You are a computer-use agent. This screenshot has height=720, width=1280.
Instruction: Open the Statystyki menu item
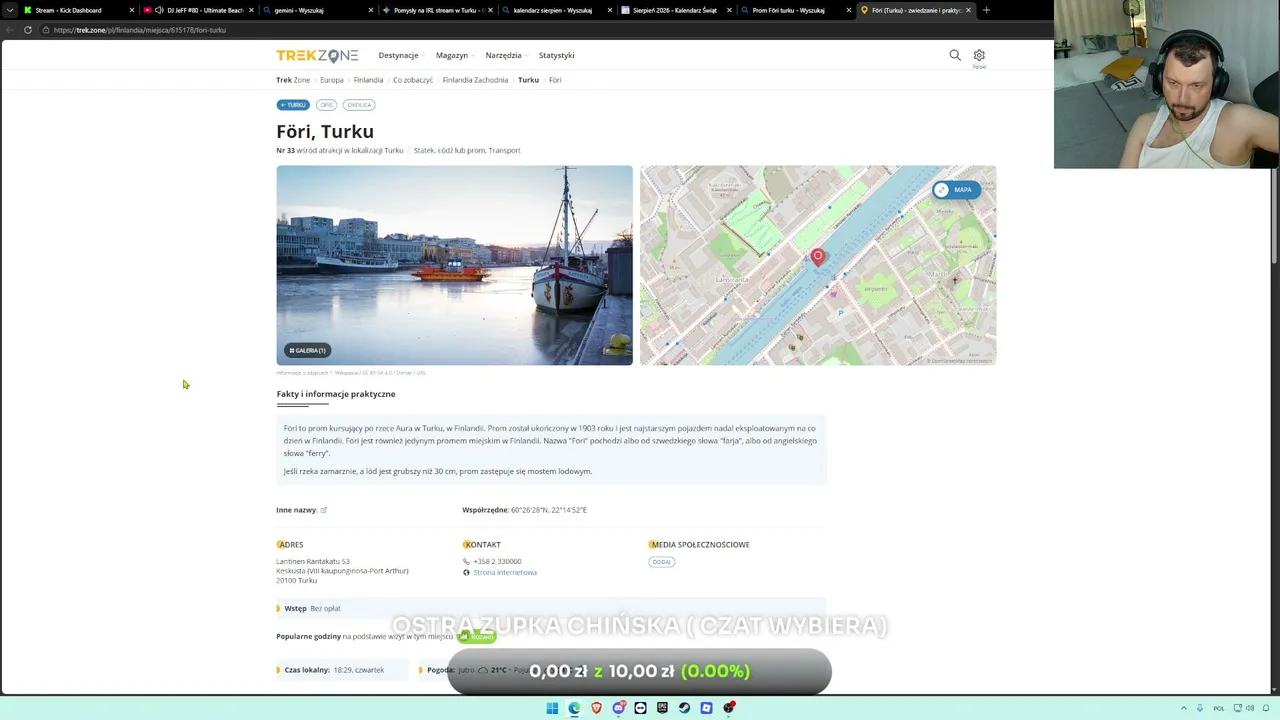click(x=556, y=55)
